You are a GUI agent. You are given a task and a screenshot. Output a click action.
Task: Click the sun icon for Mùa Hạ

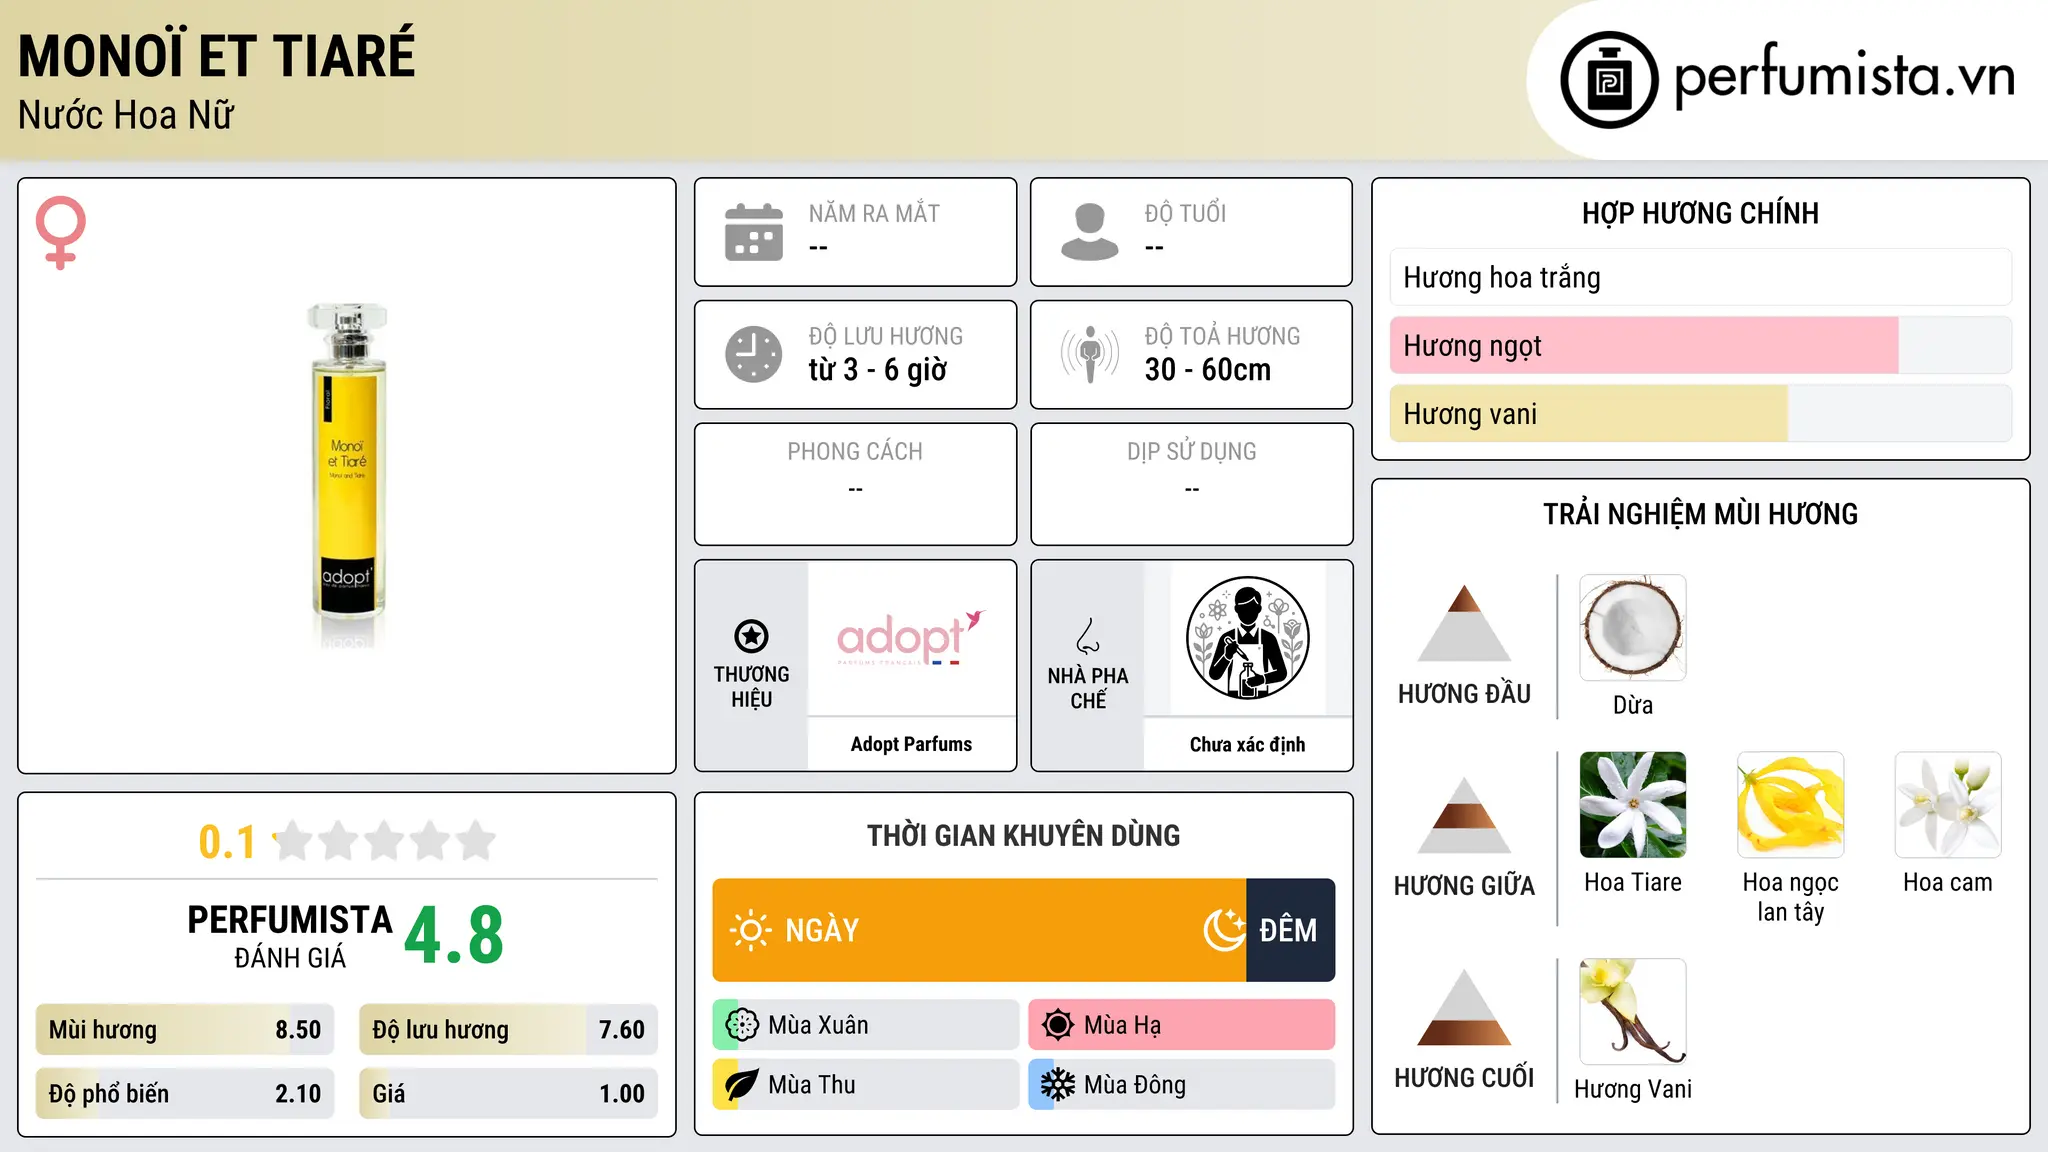pyautogui.click(x=1058, y=1025)
